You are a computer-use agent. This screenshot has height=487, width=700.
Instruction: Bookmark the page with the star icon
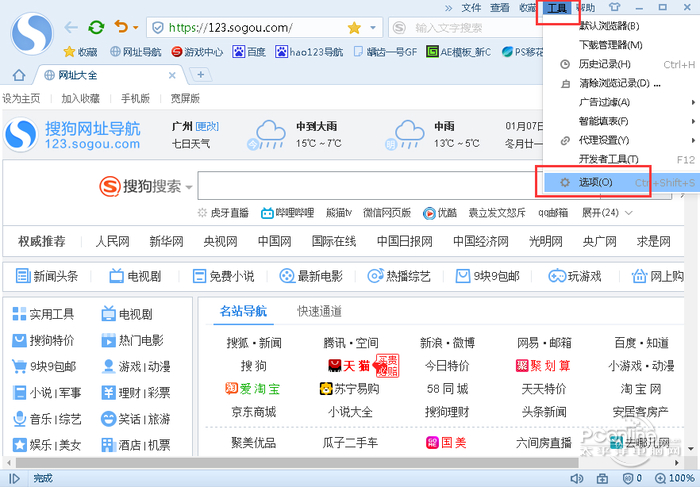tap(354, 28)
